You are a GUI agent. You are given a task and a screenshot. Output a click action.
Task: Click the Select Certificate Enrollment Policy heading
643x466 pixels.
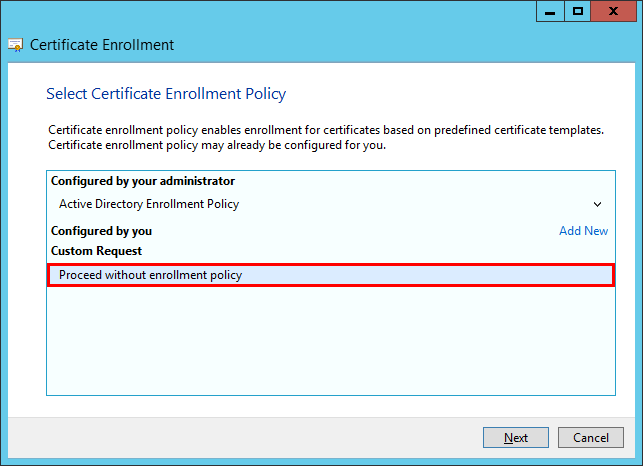[166, 94]
